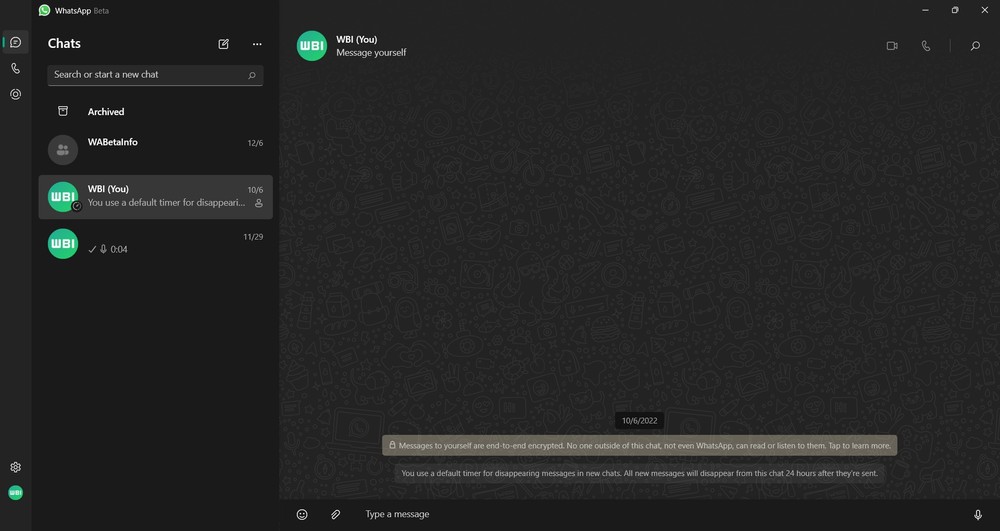Open the Archived chats folder
The image size is (1000, 531).
[x=105, y=112]
